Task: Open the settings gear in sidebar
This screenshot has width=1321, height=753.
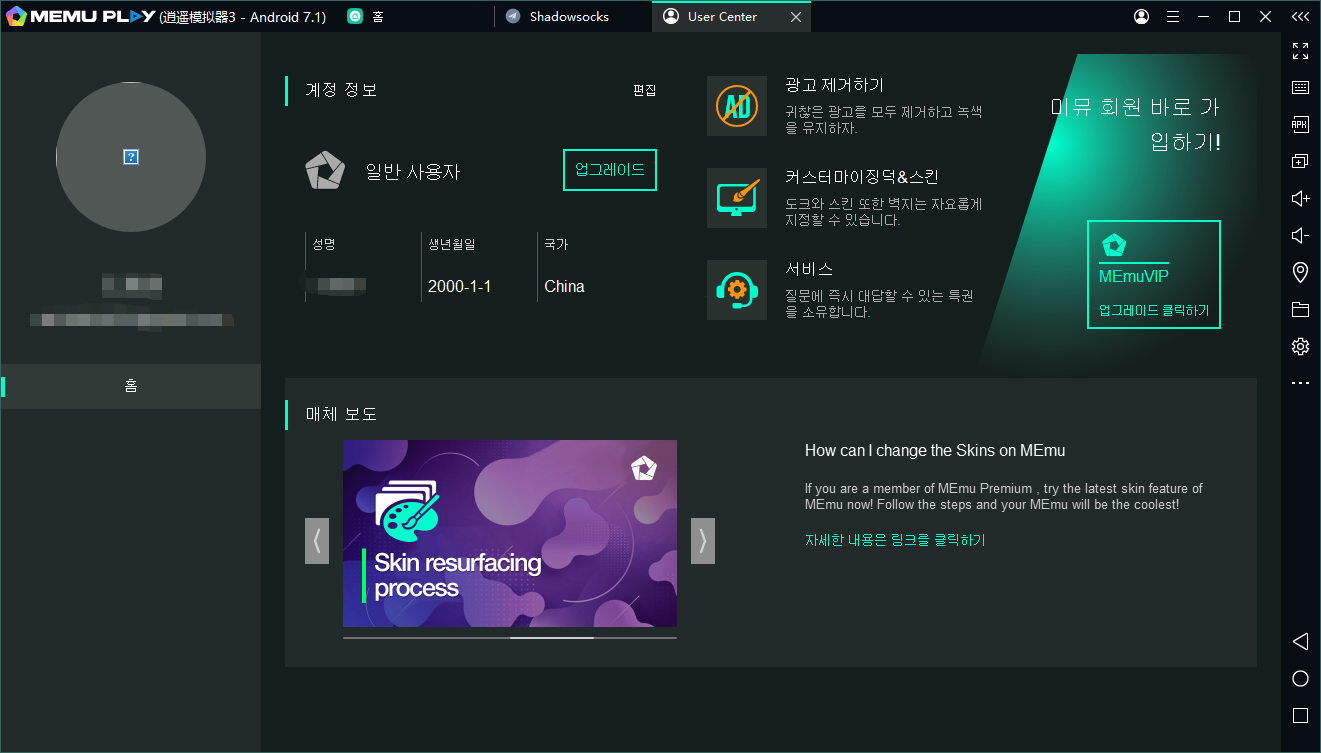Action: (x=1300, y=346)
